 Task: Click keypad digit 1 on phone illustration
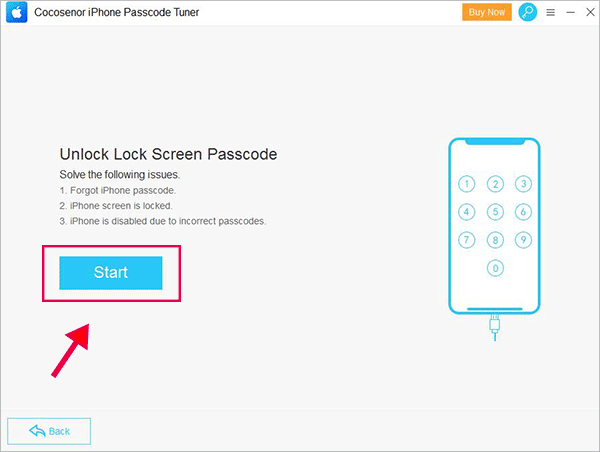click(466, 184)
